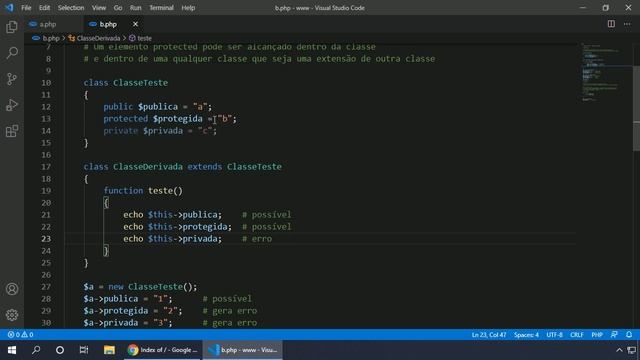Click 'extends' keyword on line 17
Viewport: 640px width, 360px height.
tap(205, 167)
